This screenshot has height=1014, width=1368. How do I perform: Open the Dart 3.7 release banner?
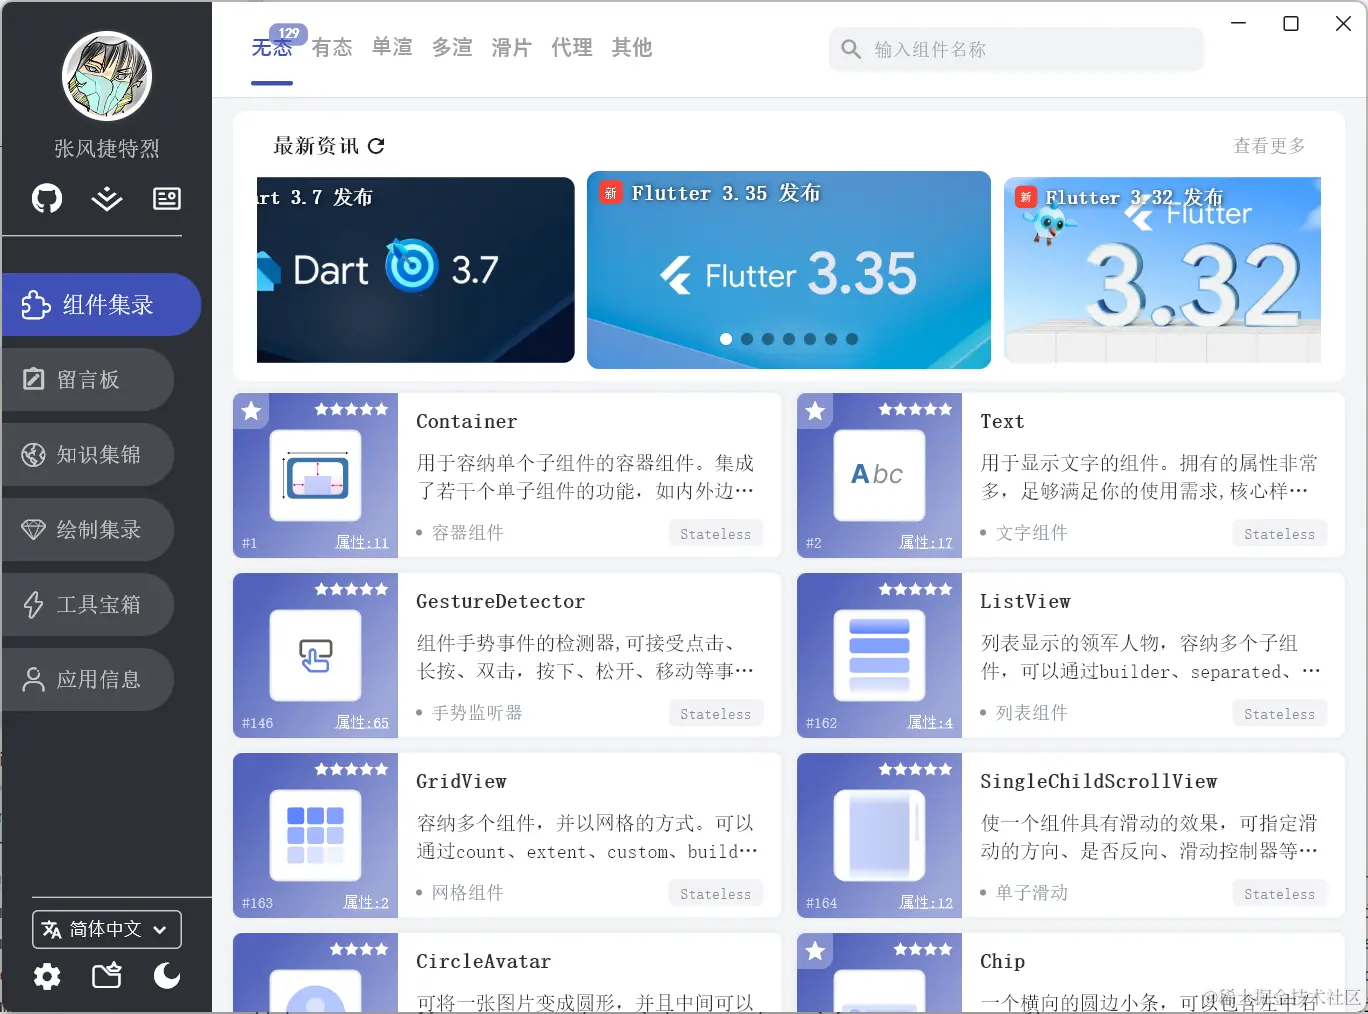coord(416,270)
